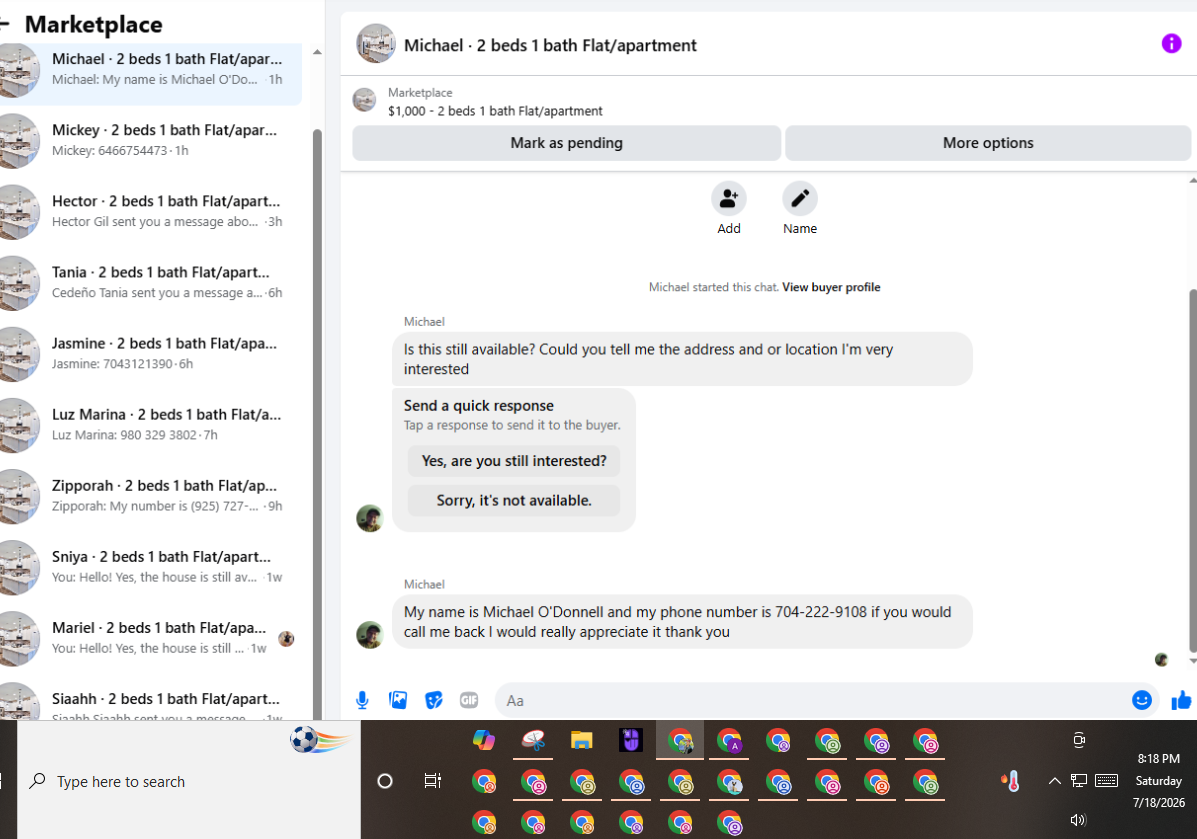Viewport: 1197px width, 839px height.
Task: Open Zipporah's conversation
Action: (151, 495)
